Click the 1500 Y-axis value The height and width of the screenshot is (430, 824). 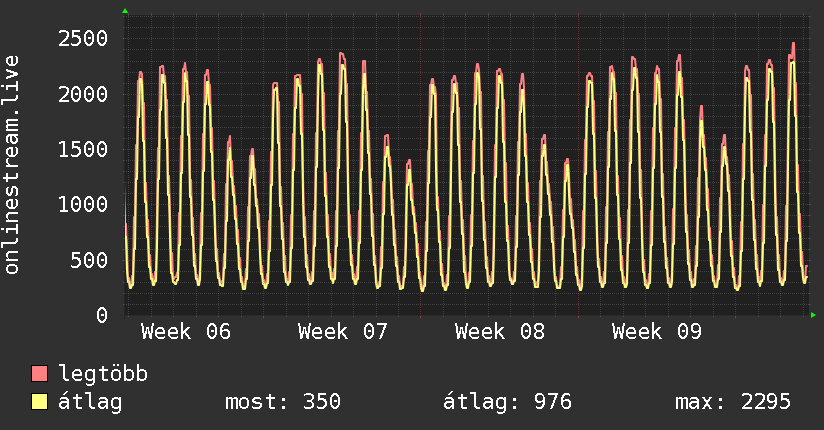point(82,150)
